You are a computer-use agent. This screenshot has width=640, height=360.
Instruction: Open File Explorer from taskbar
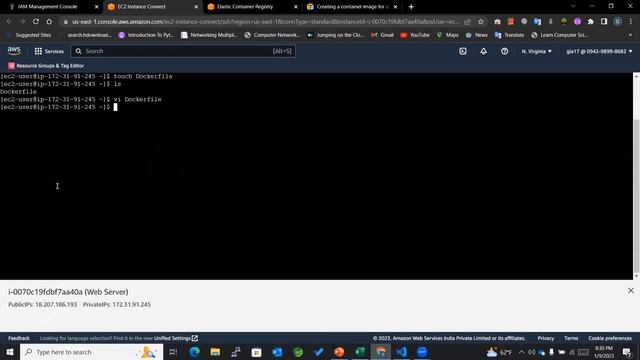[x=215, y=352]
